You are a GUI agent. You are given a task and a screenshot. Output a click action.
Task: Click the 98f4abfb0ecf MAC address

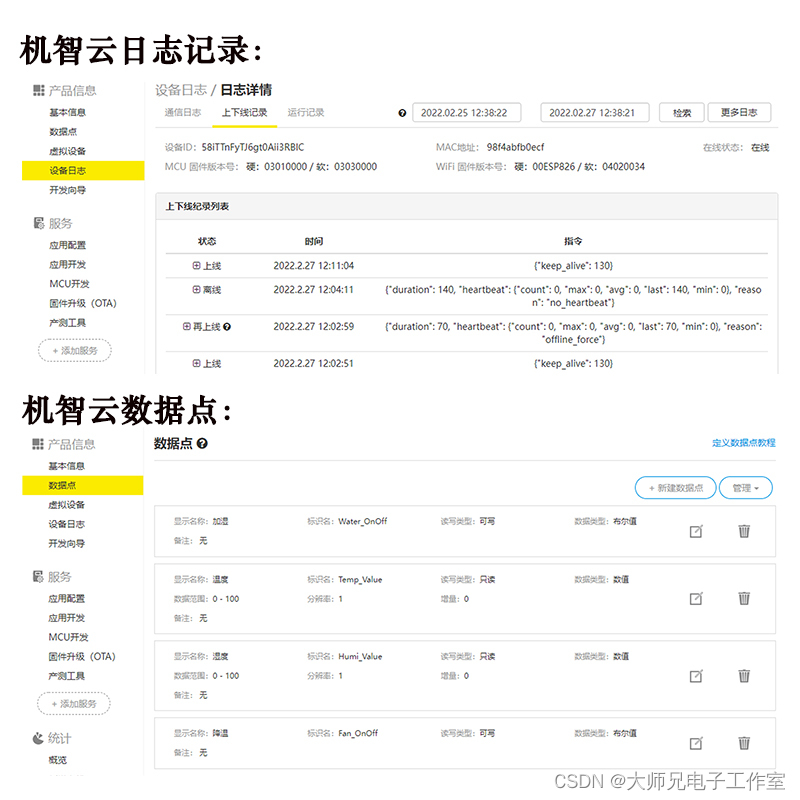515,147
